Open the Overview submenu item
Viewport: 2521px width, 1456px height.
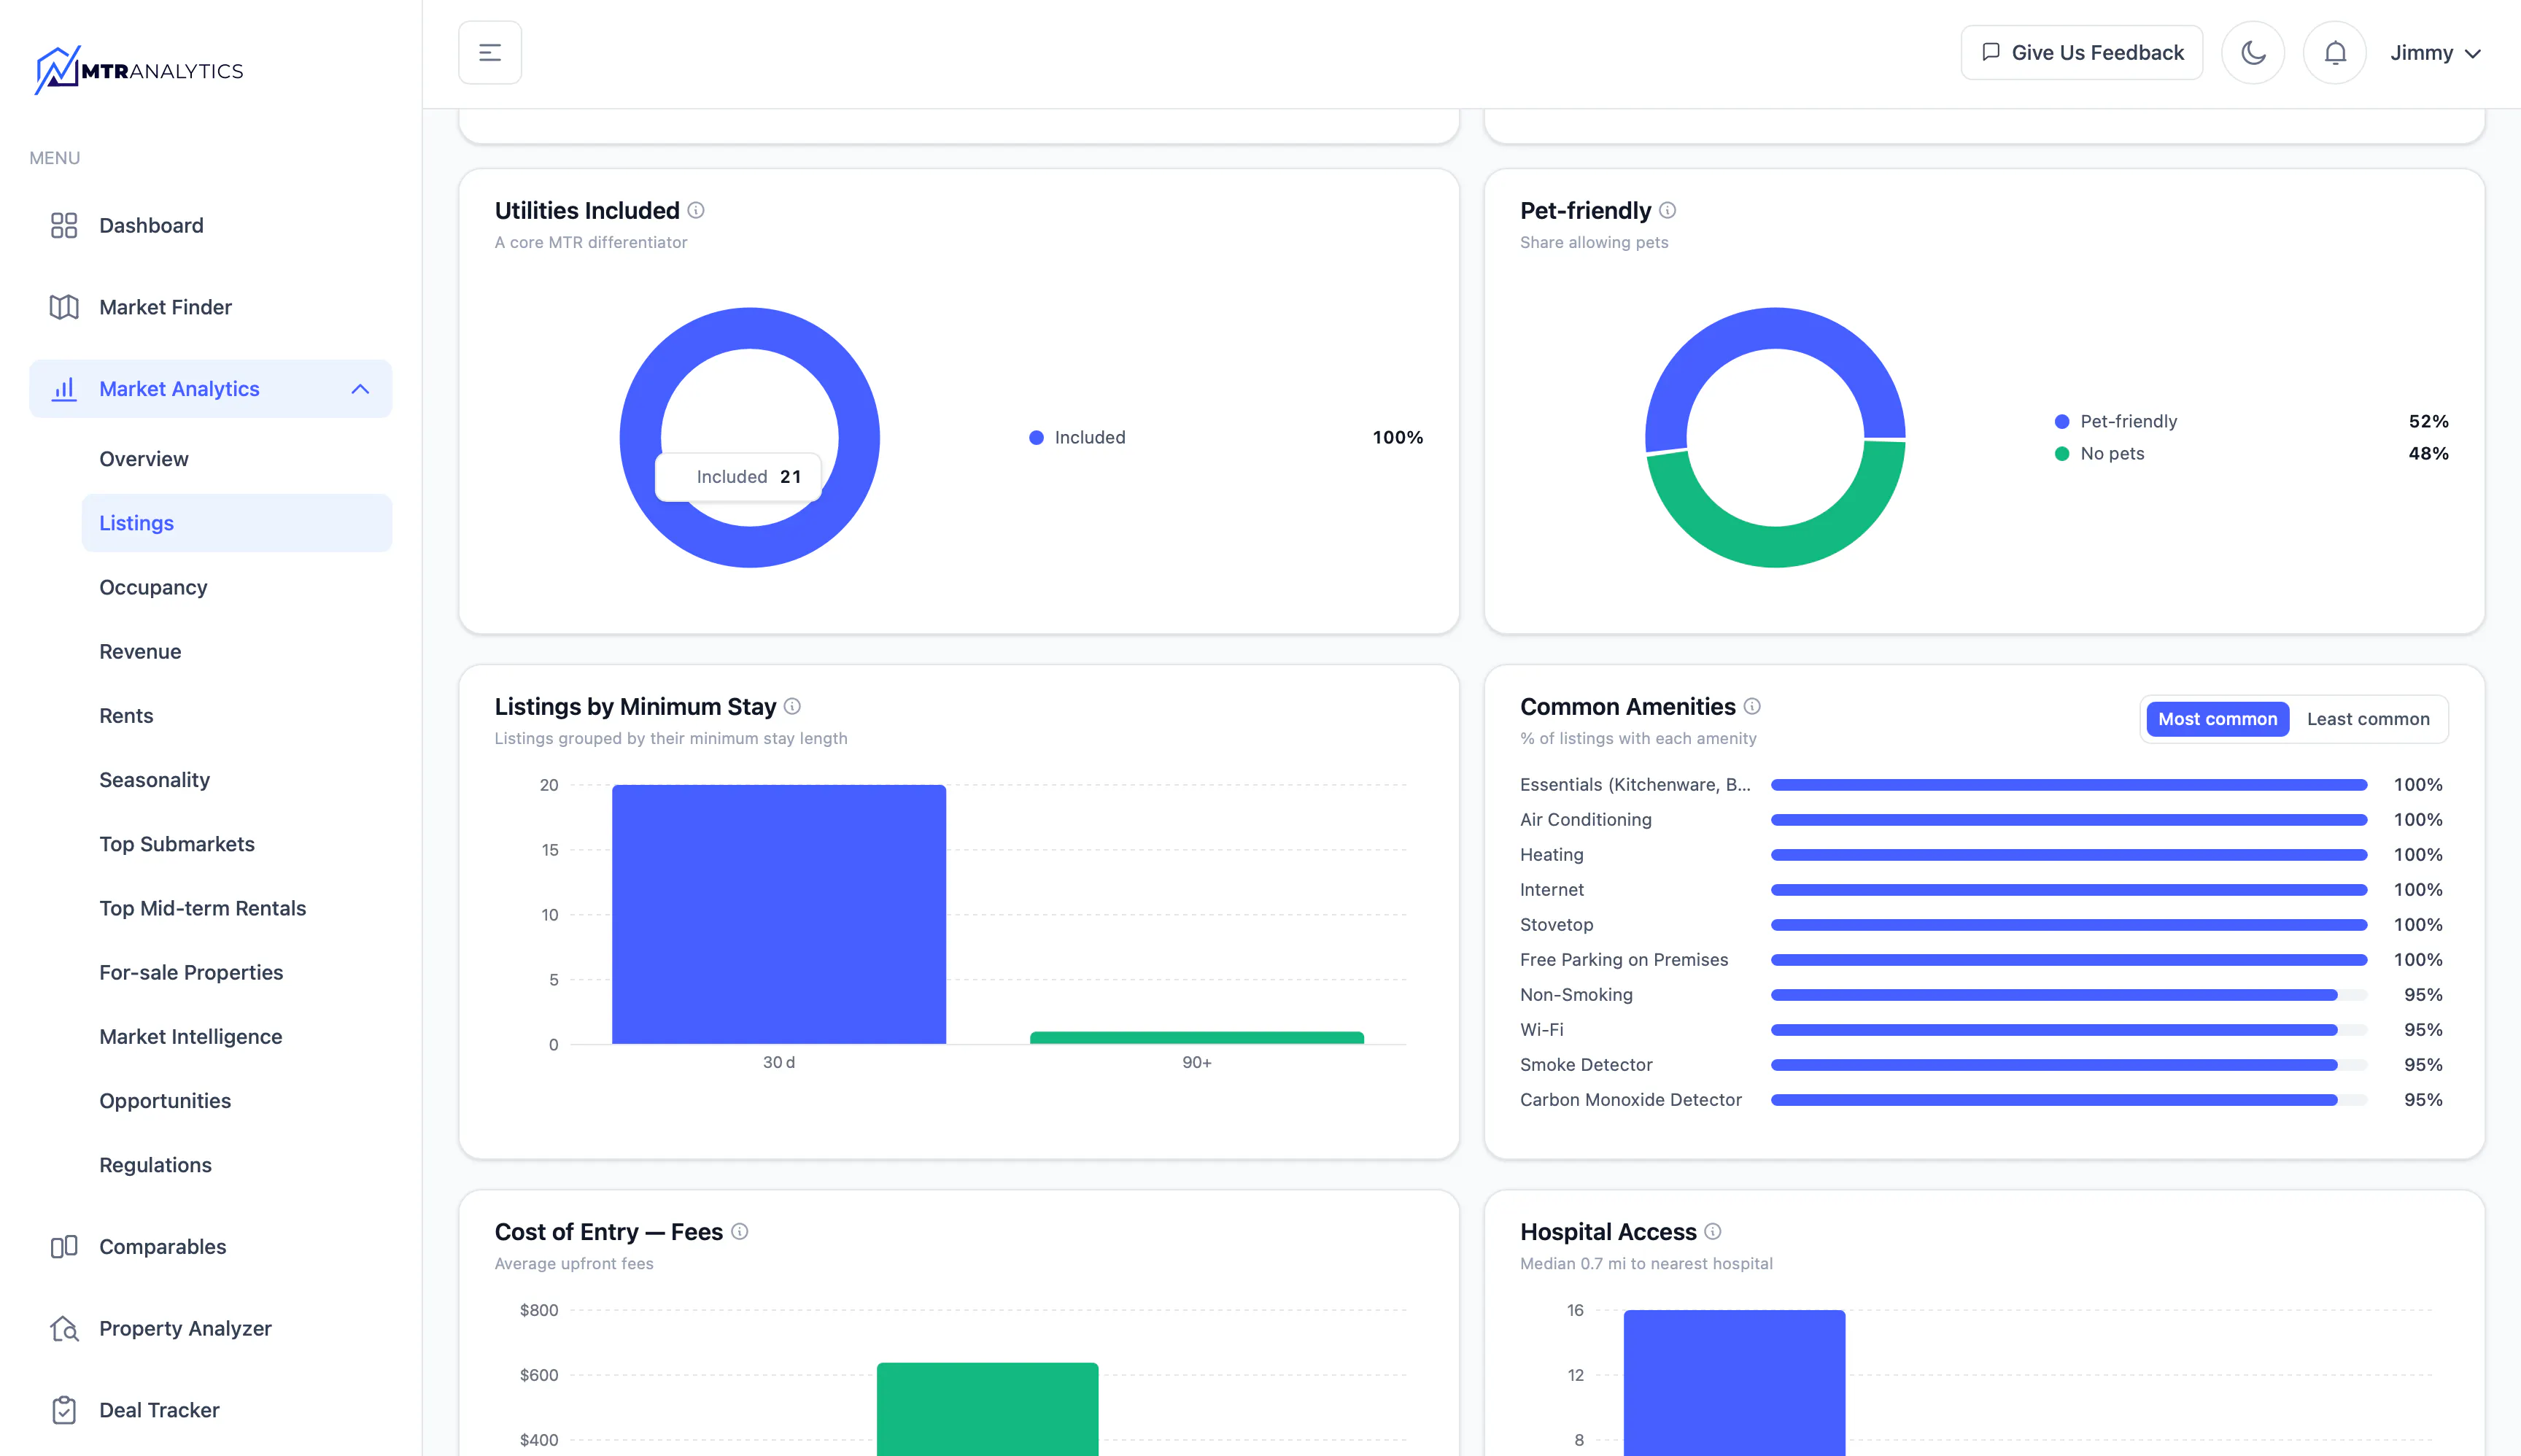144,459
